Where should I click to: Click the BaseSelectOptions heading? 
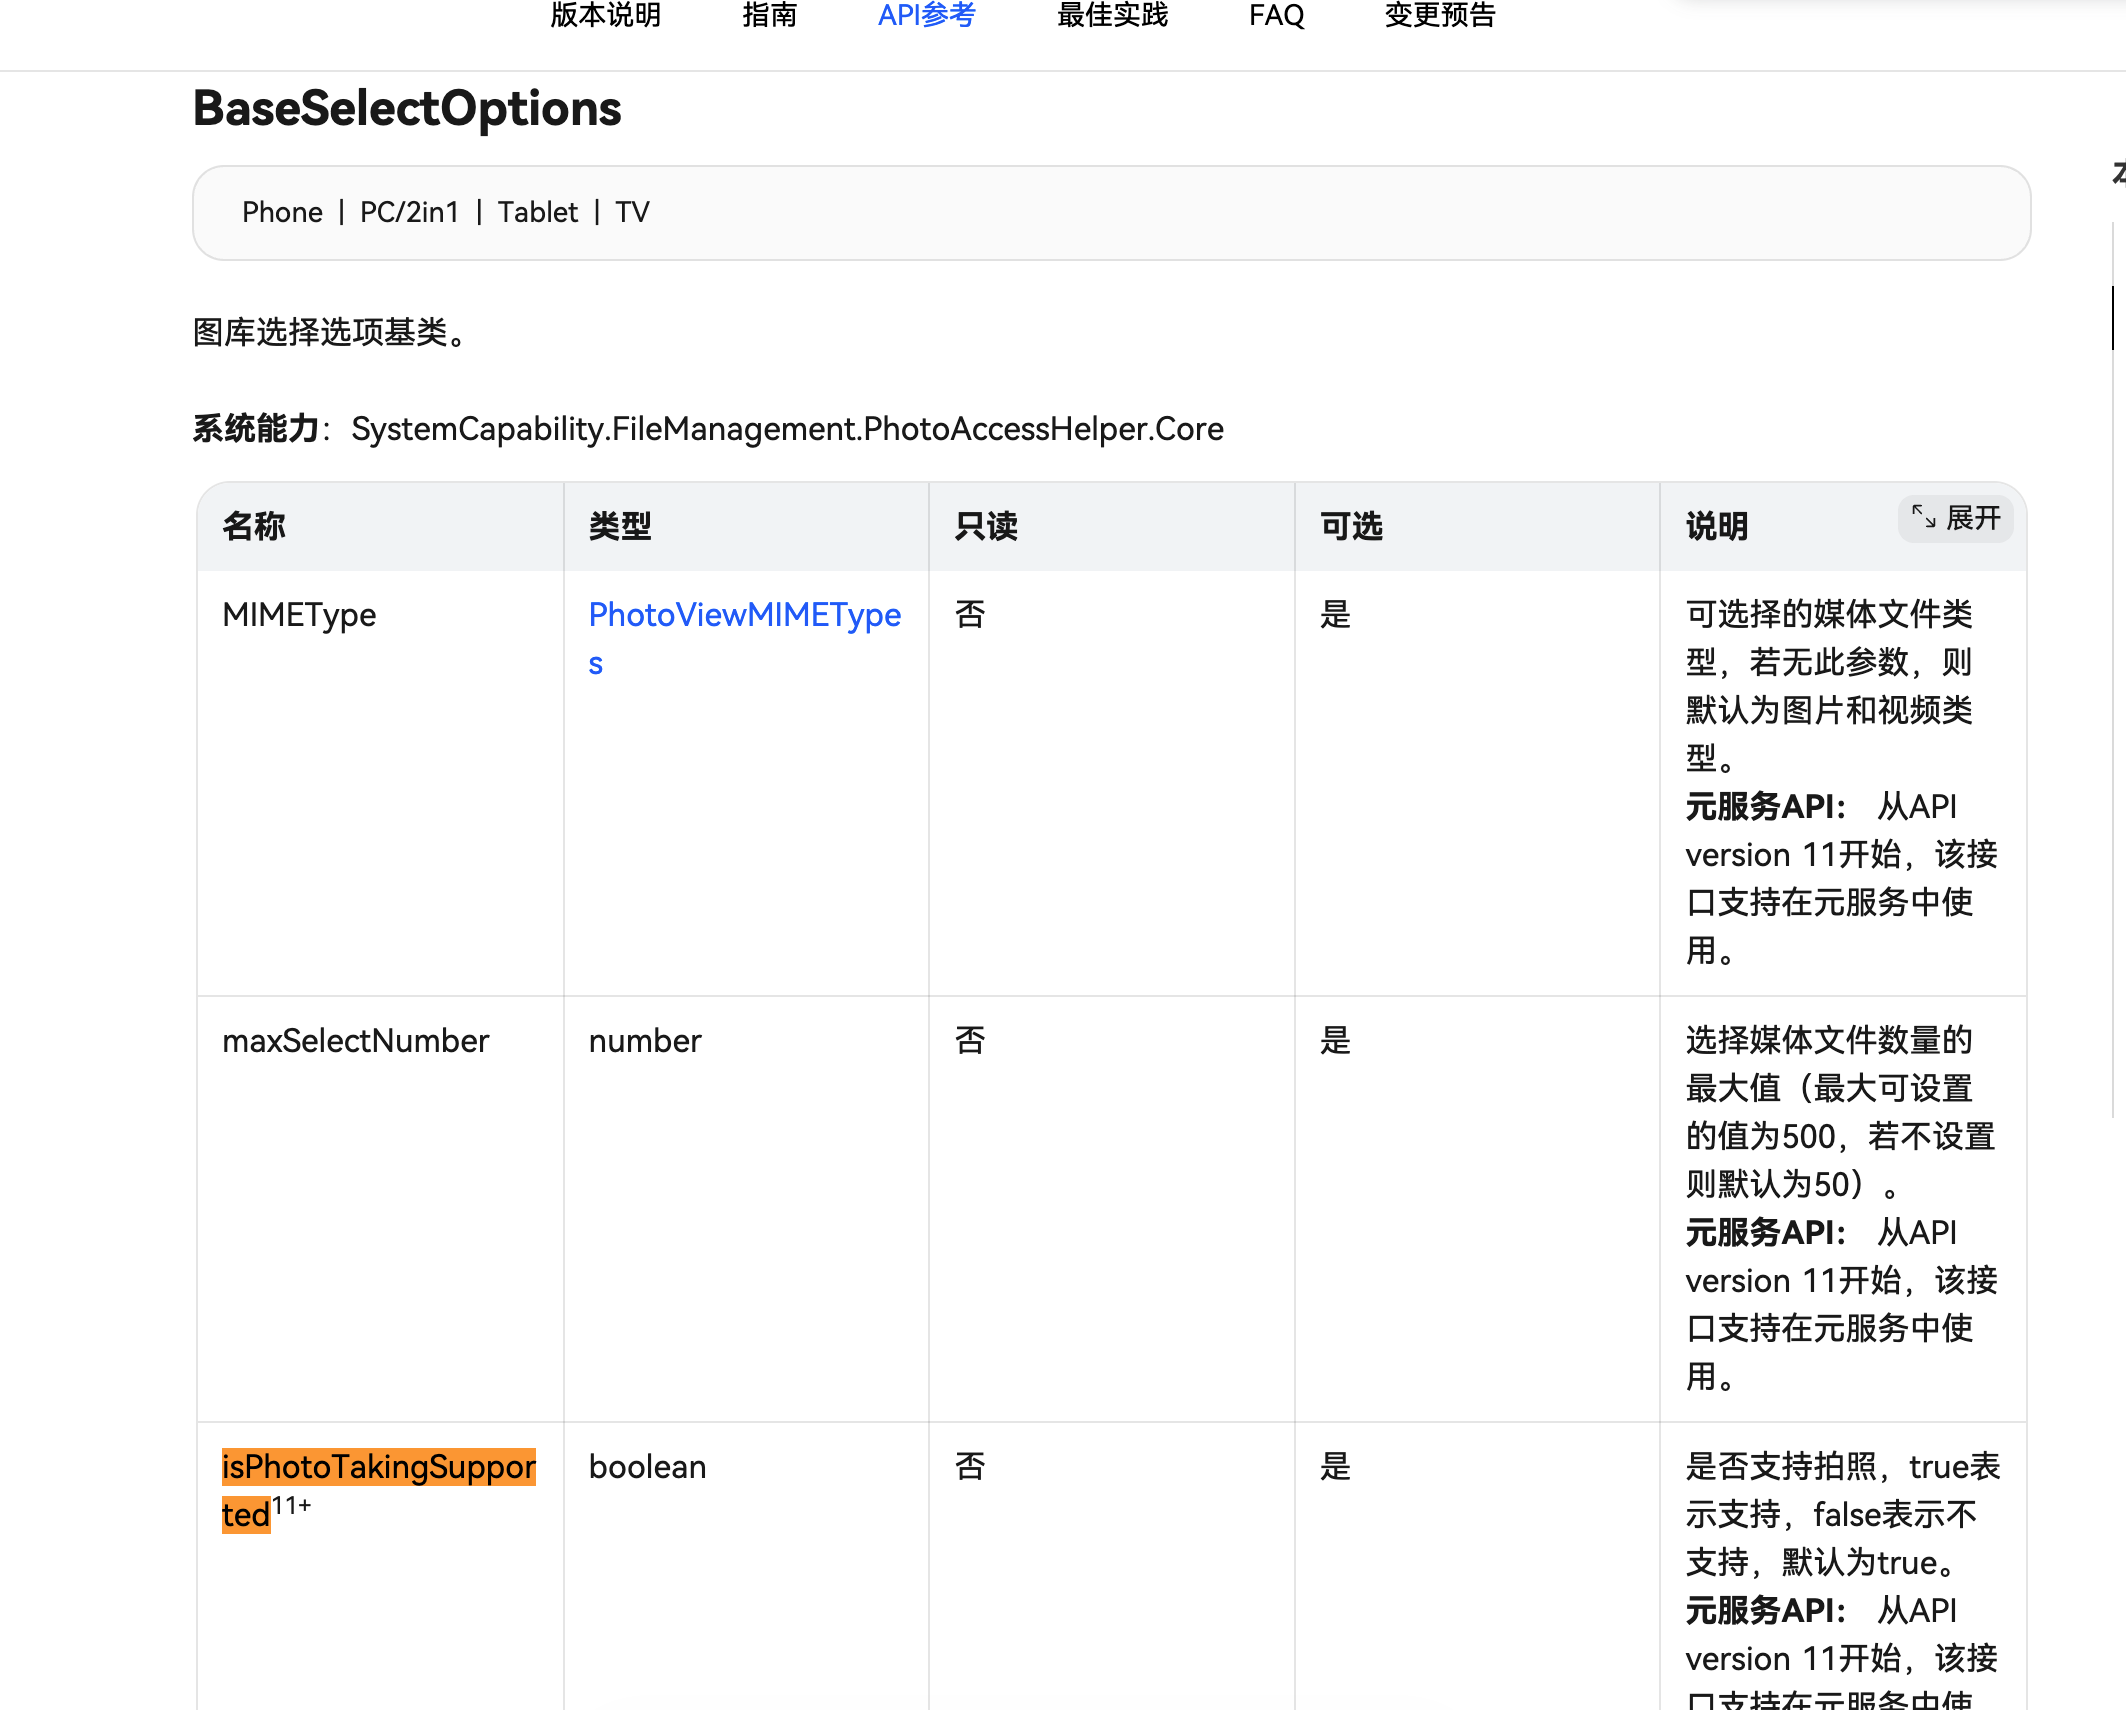click(407, 108)
